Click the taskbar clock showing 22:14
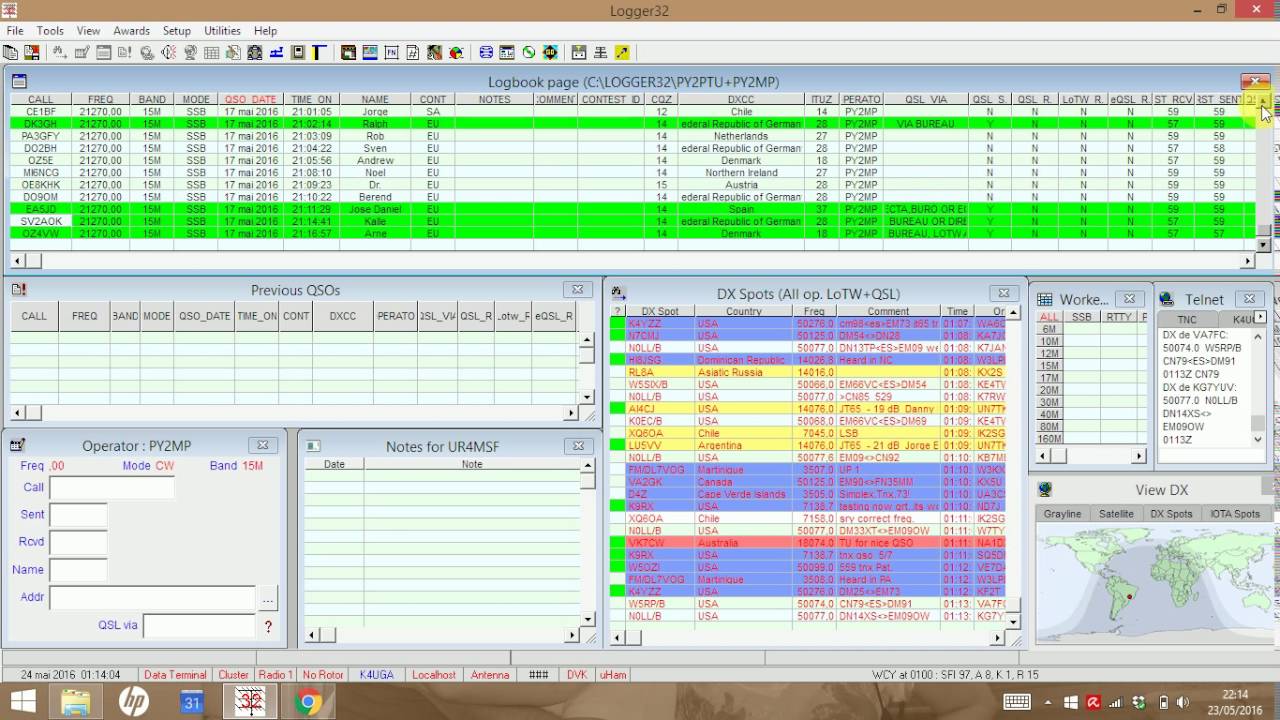Screen dimensions: 1280x720 pos(1235,694)
